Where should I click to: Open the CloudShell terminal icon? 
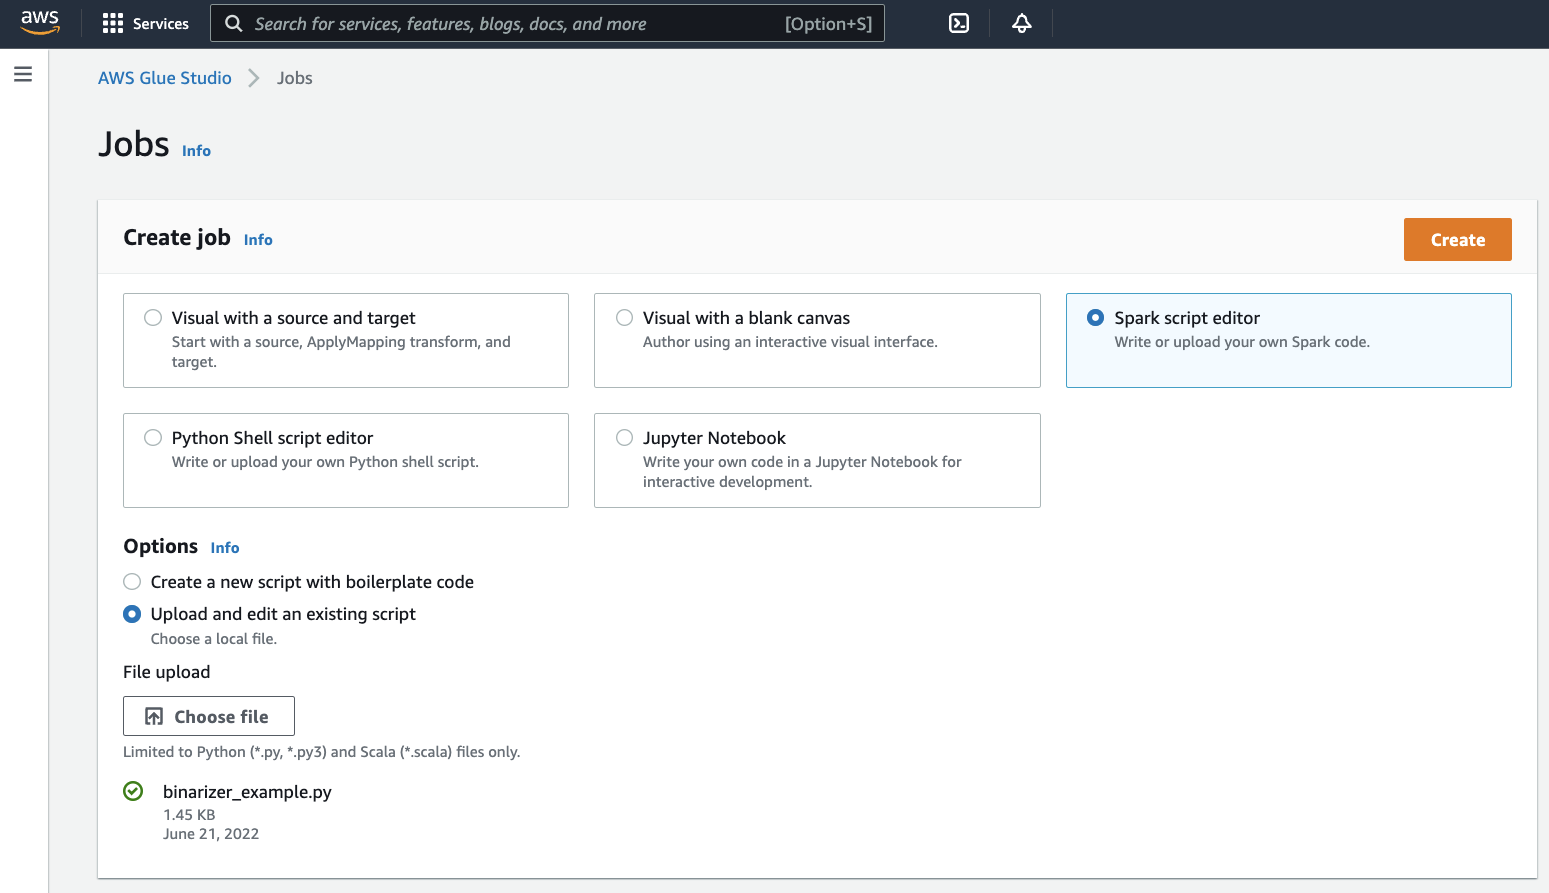pos(958,23)
